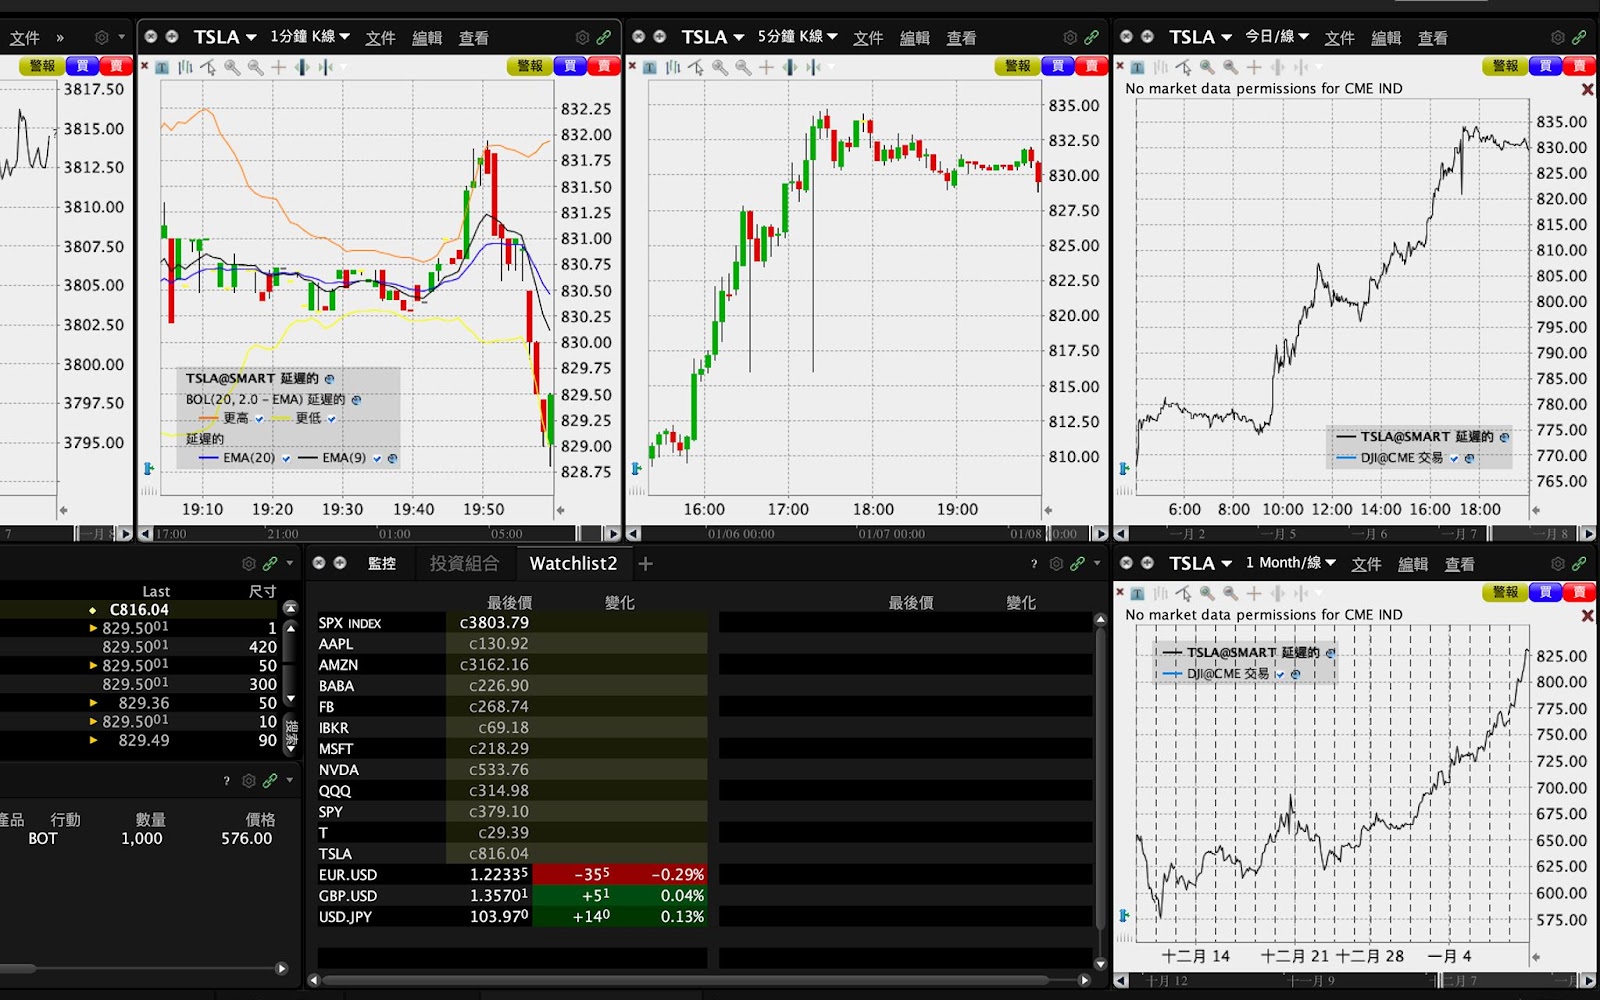Open 編輯 menu in 5分鐘 K線 chart
1600x1000 pixels.
[915, 38]
